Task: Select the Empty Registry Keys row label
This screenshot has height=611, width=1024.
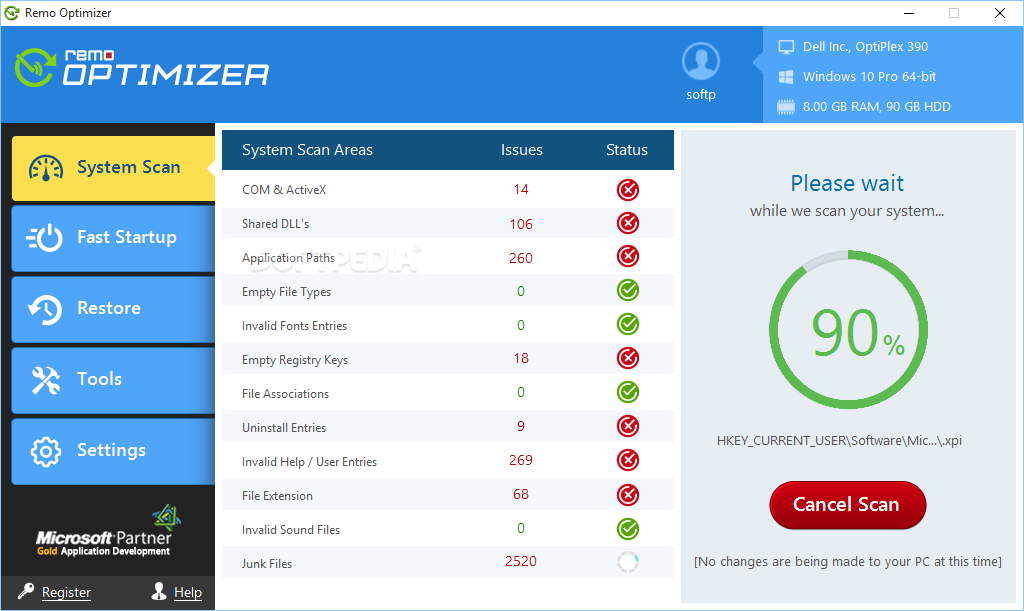Action: click(x=295, y=360)
